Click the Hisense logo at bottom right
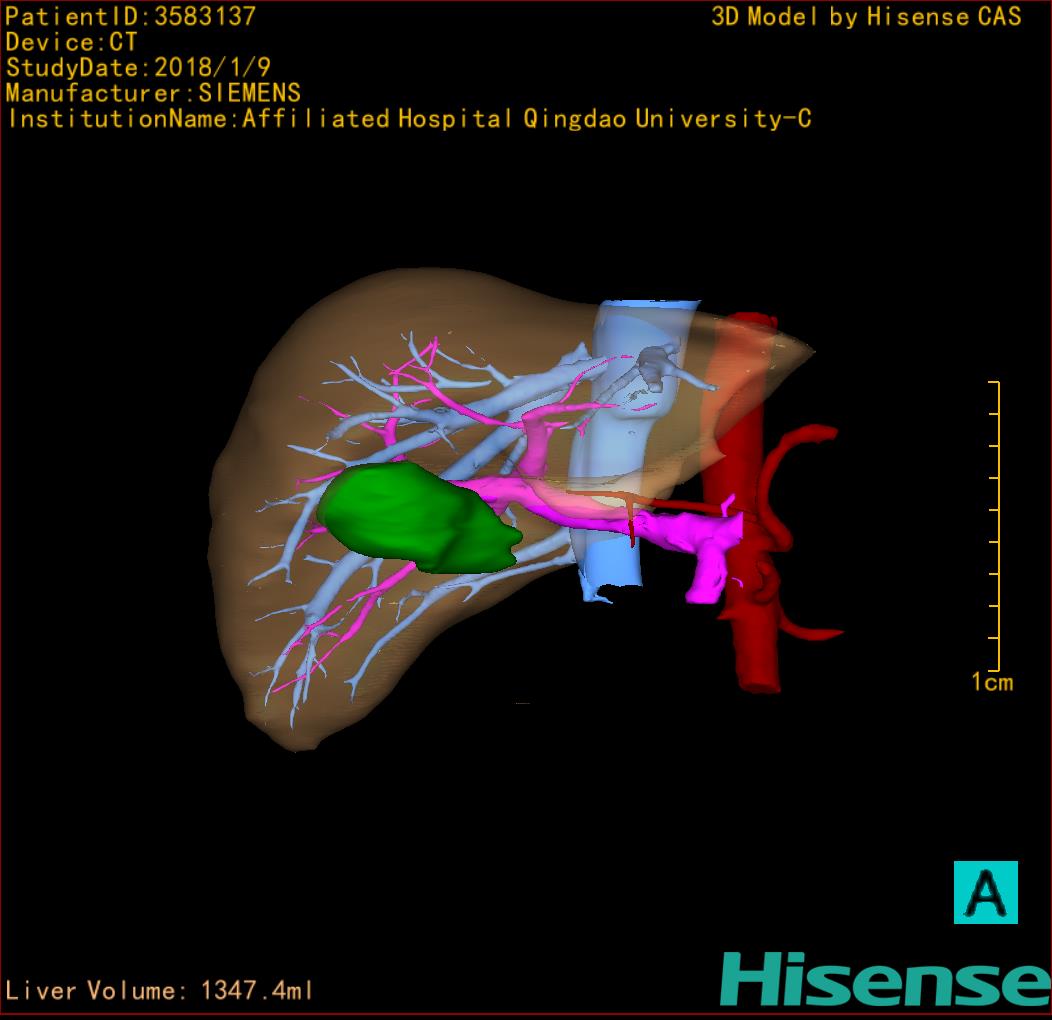The width and height of the screenshot is (1052, 1020). [x=884, y=978]
